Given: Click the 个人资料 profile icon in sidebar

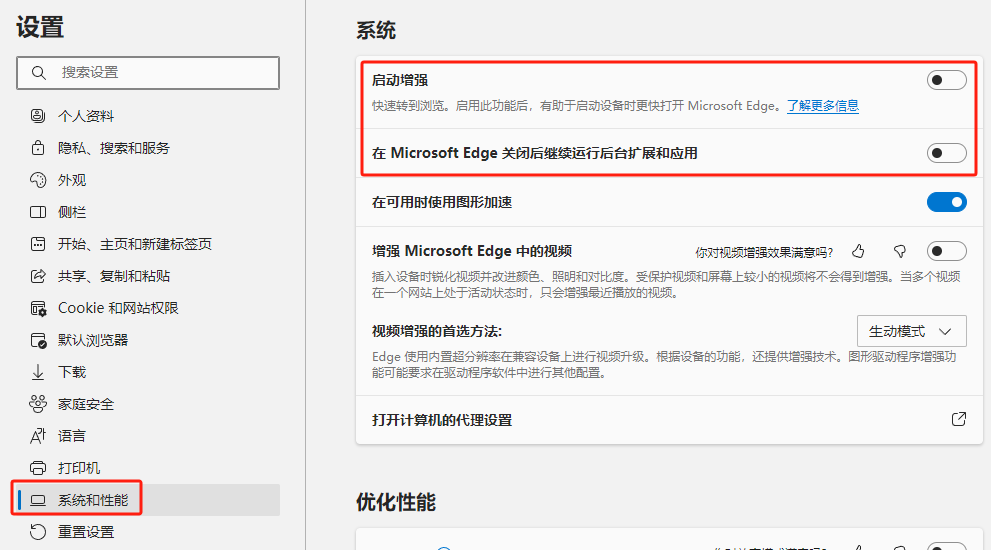Looking at the screenshot, I should click(x=38, y=116).
